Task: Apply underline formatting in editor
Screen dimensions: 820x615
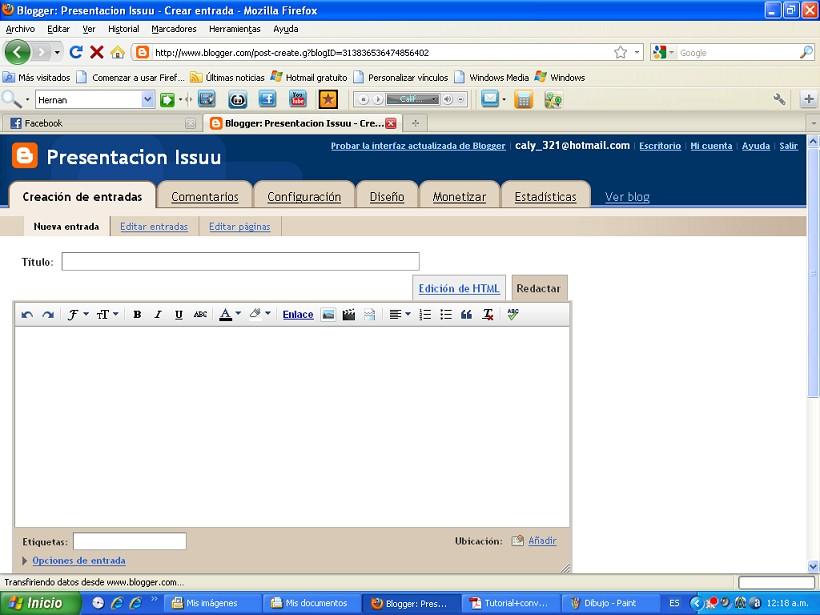Action: click(x=179, y=314)
